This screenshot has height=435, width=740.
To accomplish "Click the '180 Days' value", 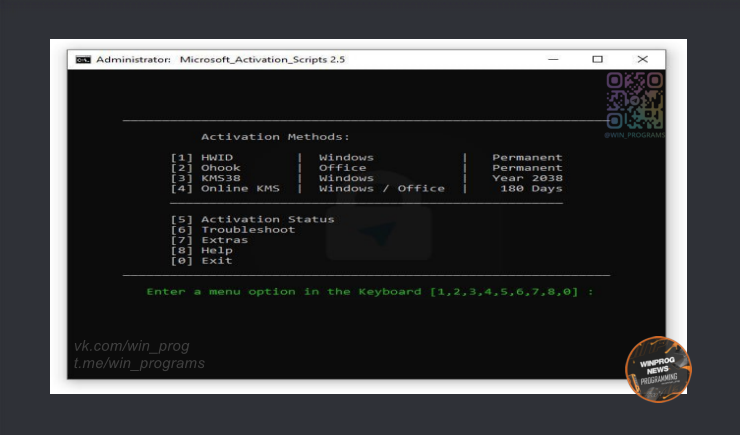I will tap(531, 189).
